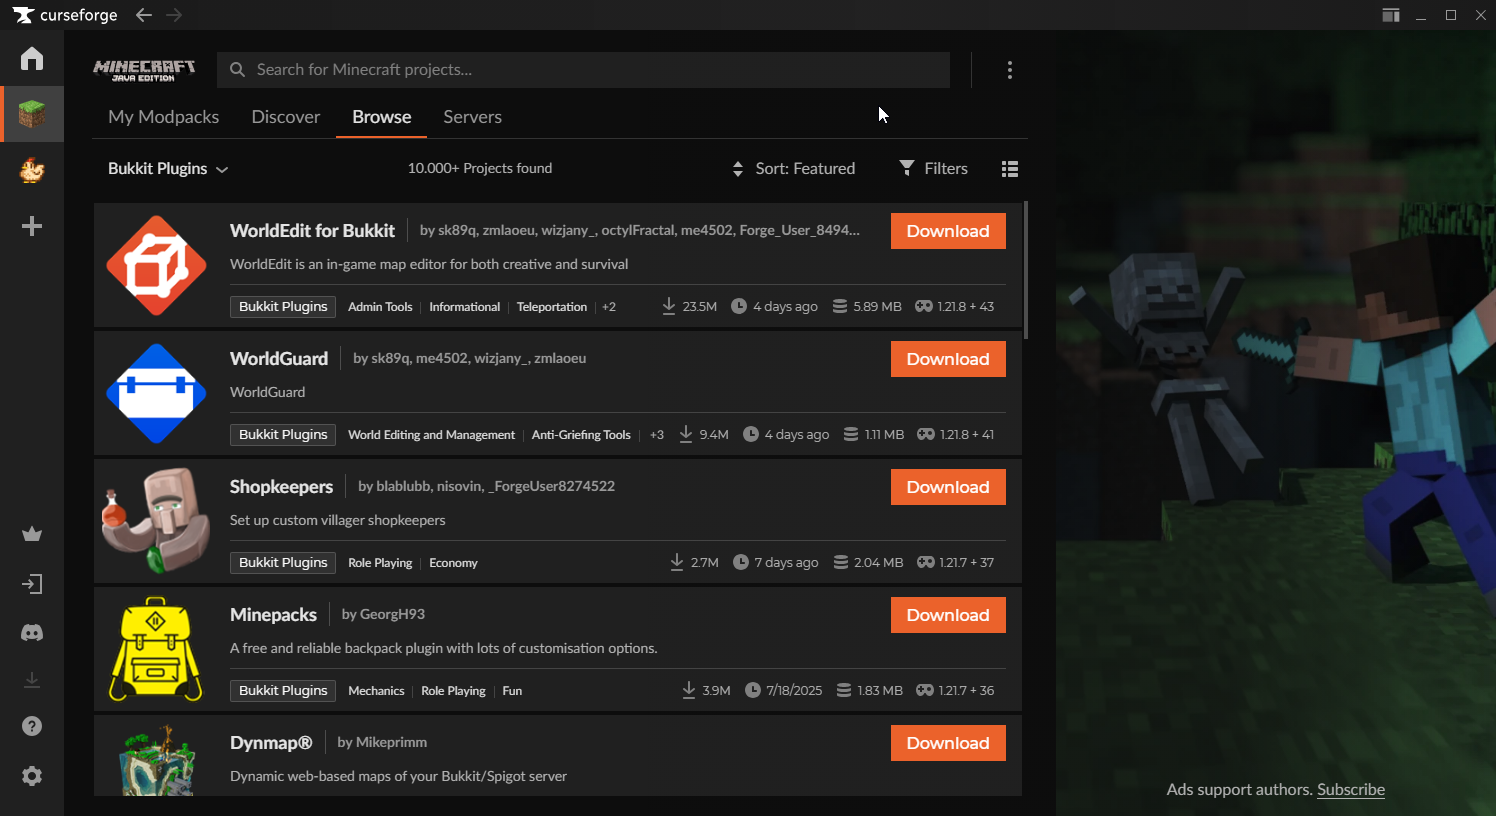
Task: Add a game with plus icon
Action: tap(32, 226)
